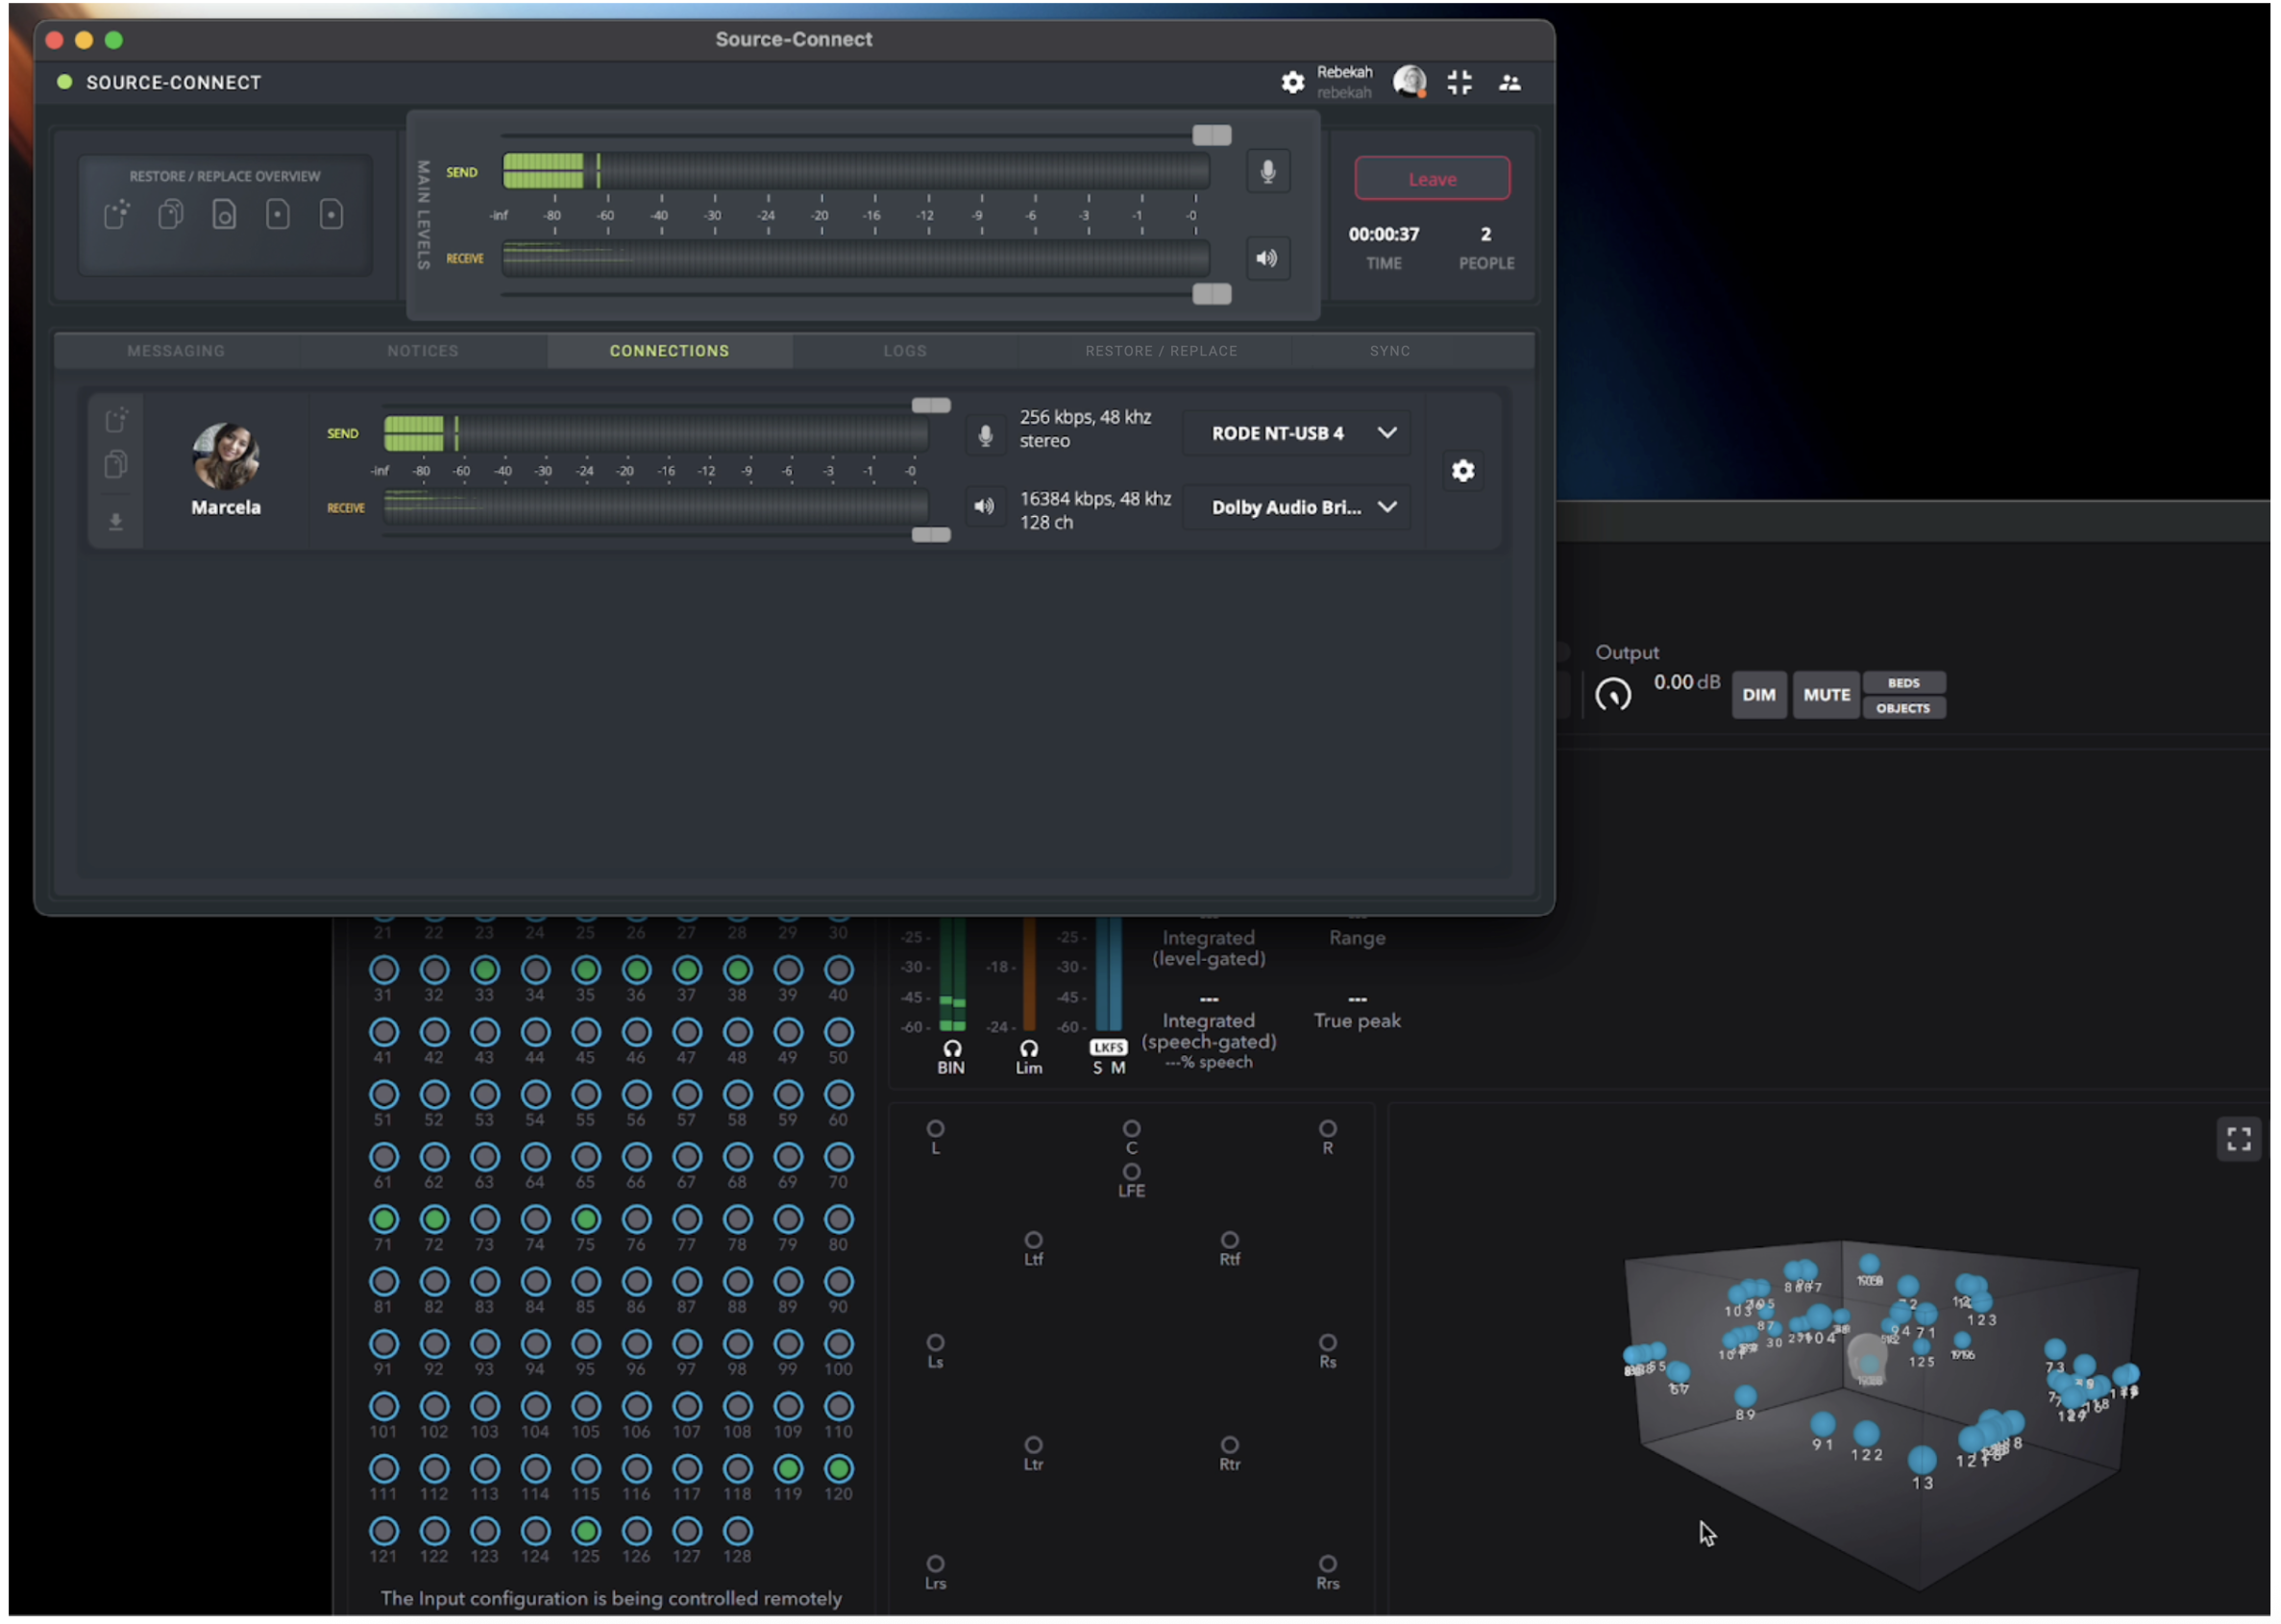The width and height of the screenshot is (2281, 1624).
Task: Switch to the Messaging tab
Action: [x=176, y=351]
